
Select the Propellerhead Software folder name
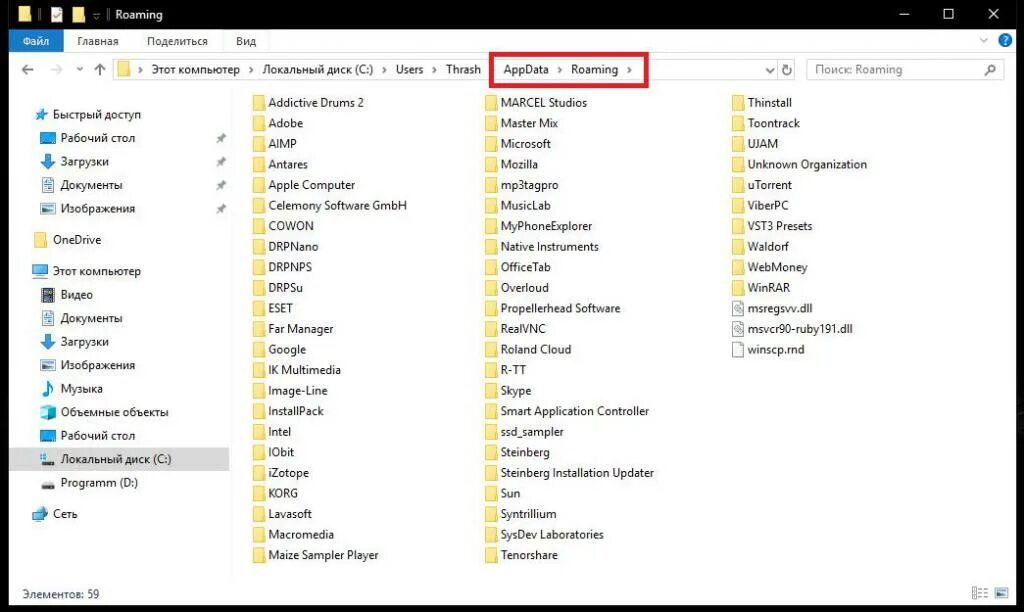click(560, 308)
